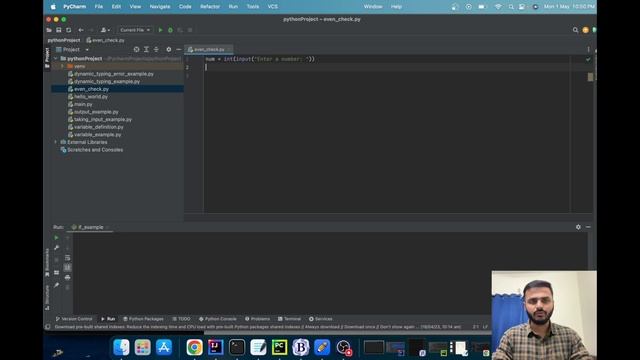Toggle soft-wrap icon in Run panel
The width and height of the screenshot is (640, 360).
(x=67, y=258)
